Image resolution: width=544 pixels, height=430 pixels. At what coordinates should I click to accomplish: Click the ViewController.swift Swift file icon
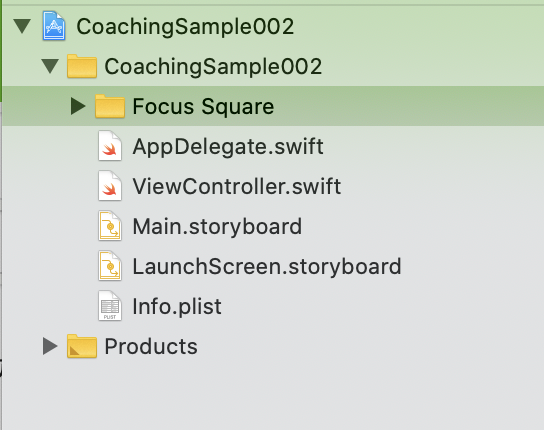[x=110, y=186]
